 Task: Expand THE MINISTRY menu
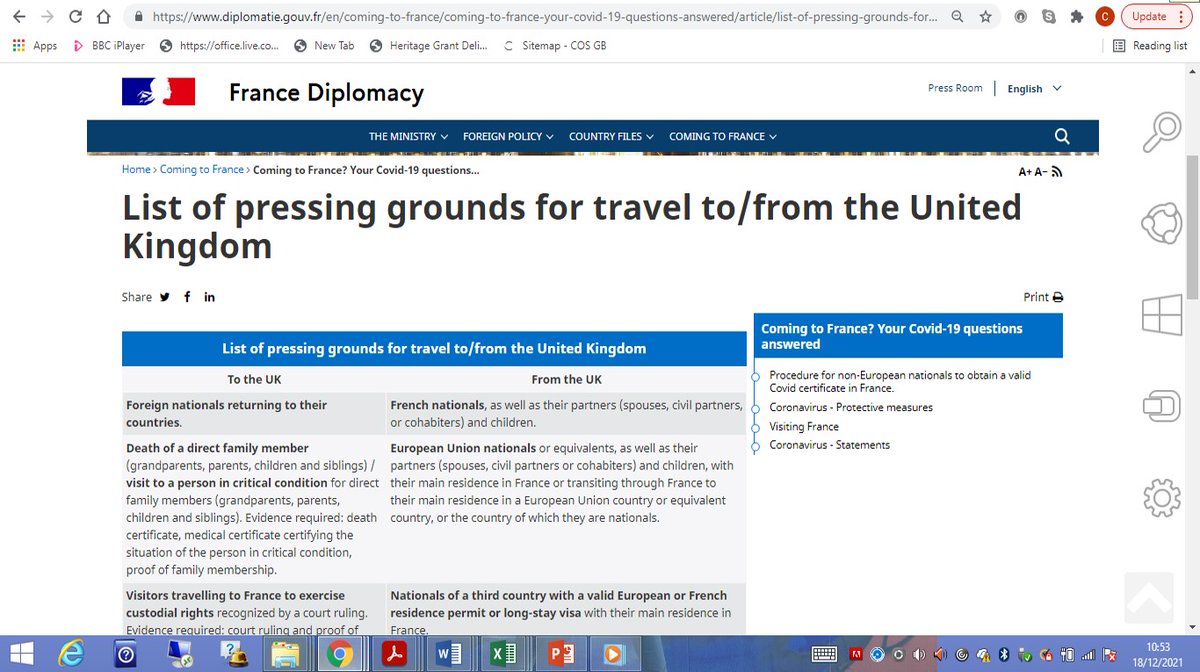pyautogui.click(x=408, y=136)
